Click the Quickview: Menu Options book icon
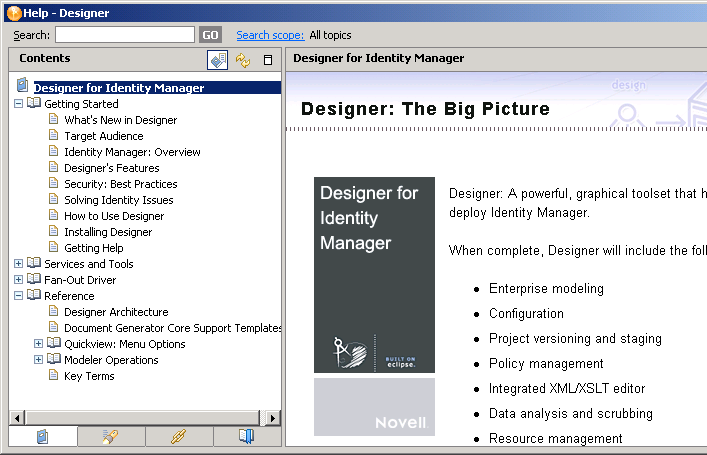This screenshot has height=455, width=707. click(x=54, y=343)
